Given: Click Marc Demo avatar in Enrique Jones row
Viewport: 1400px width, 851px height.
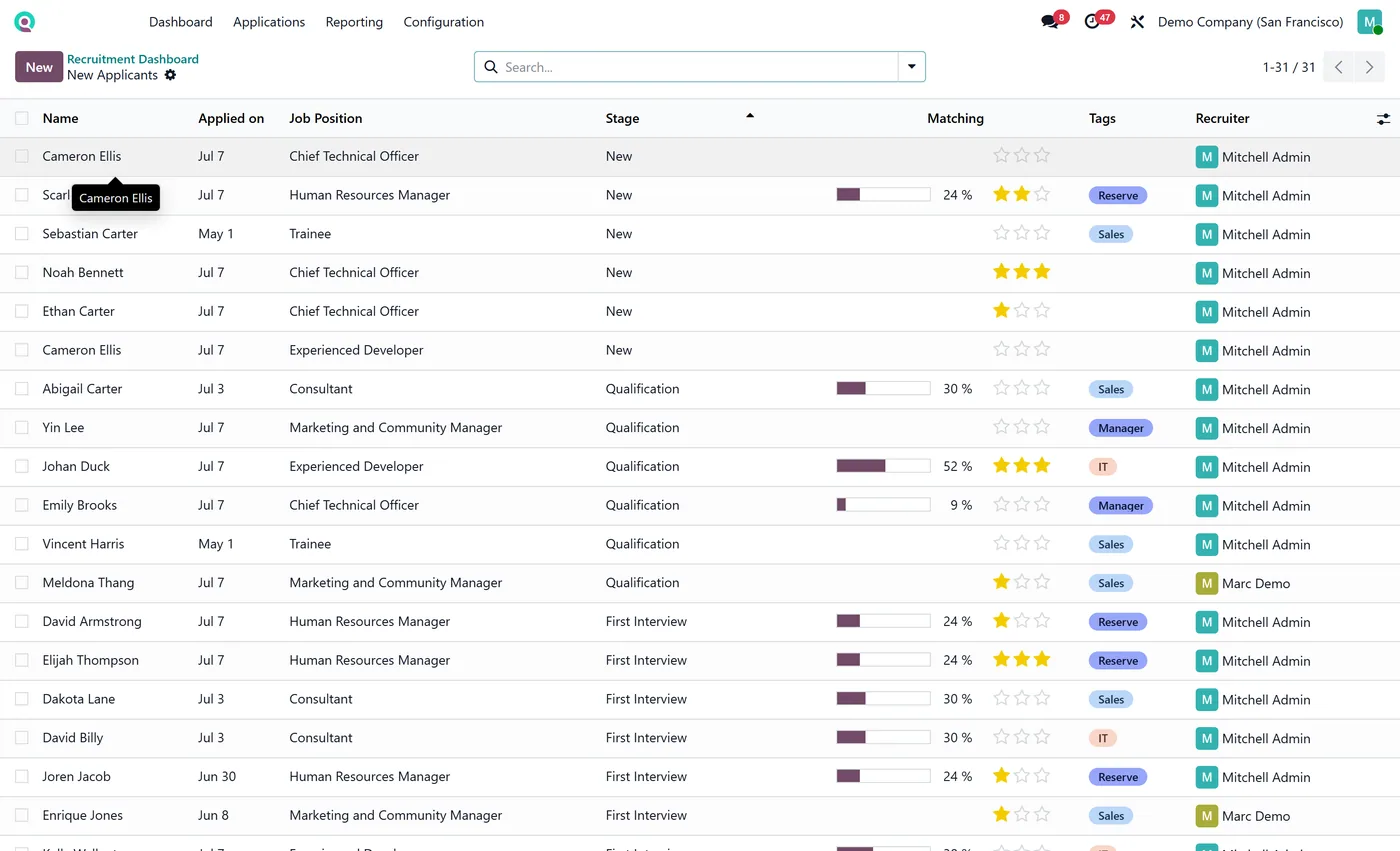Looking at the screenshot, I should click(1207, 816).
